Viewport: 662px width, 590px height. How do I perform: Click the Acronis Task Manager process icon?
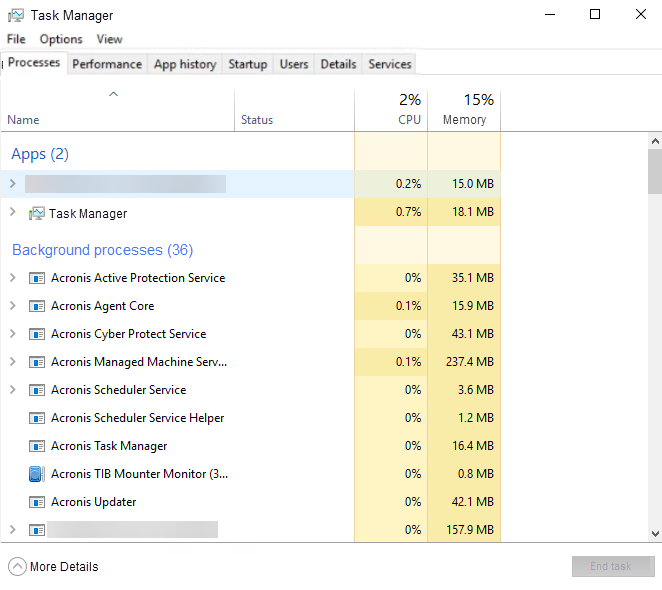pos(37,446)
